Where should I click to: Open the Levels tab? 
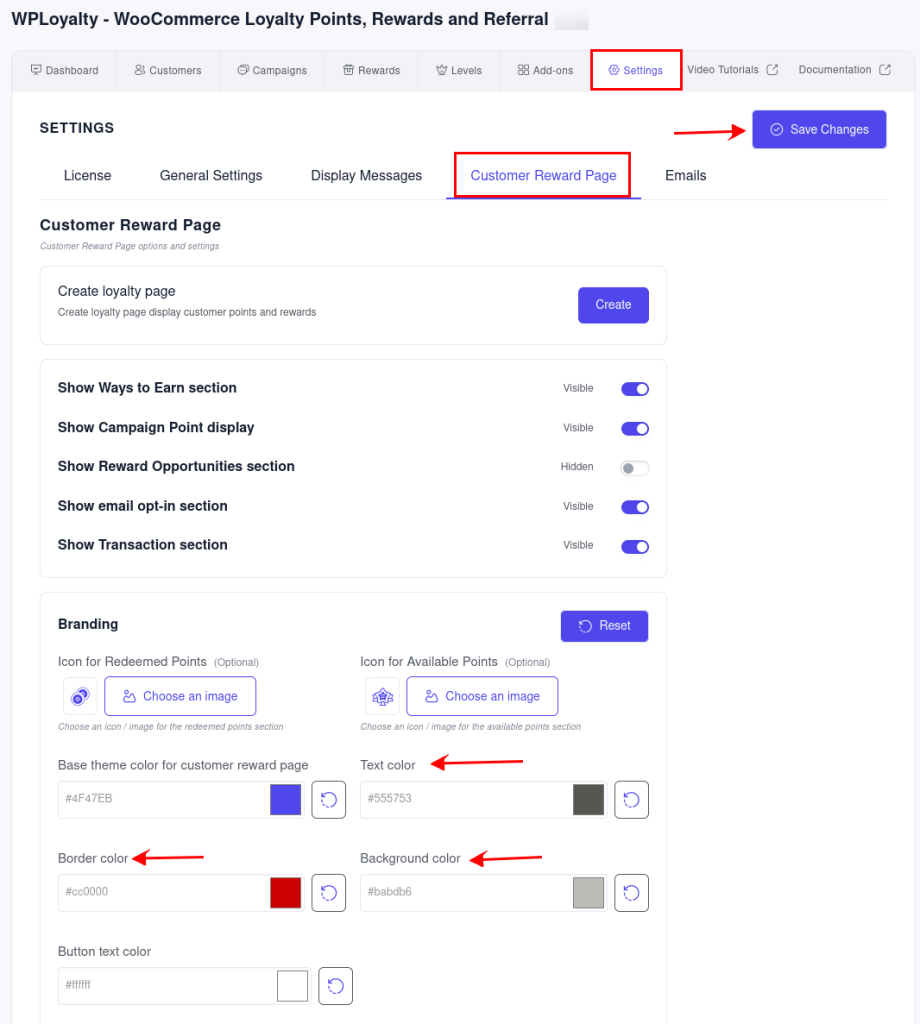[x=459, y=71]
